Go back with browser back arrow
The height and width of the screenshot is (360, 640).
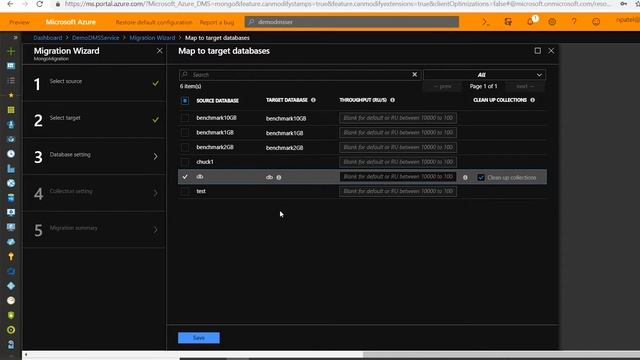[10, 4]
